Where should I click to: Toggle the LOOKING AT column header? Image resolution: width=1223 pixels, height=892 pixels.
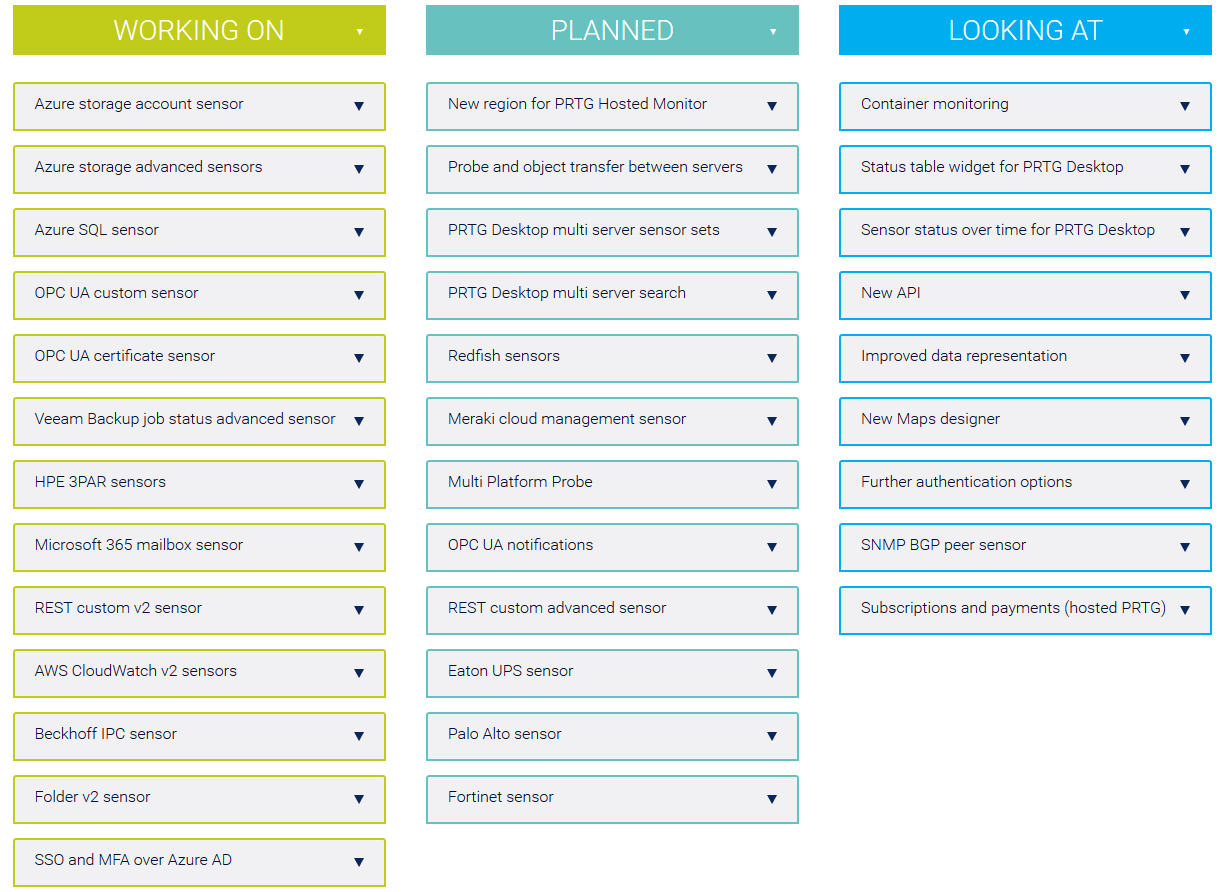click(1186, 31)
